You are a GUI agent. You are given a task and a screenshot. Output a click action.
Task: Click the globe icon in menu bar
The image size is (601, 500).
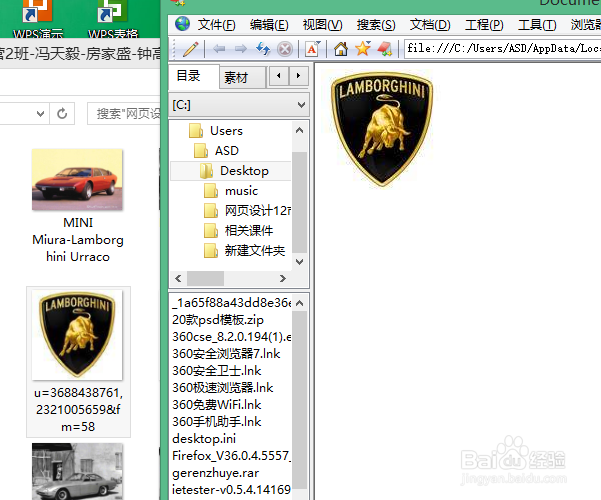tap(182, 24)
